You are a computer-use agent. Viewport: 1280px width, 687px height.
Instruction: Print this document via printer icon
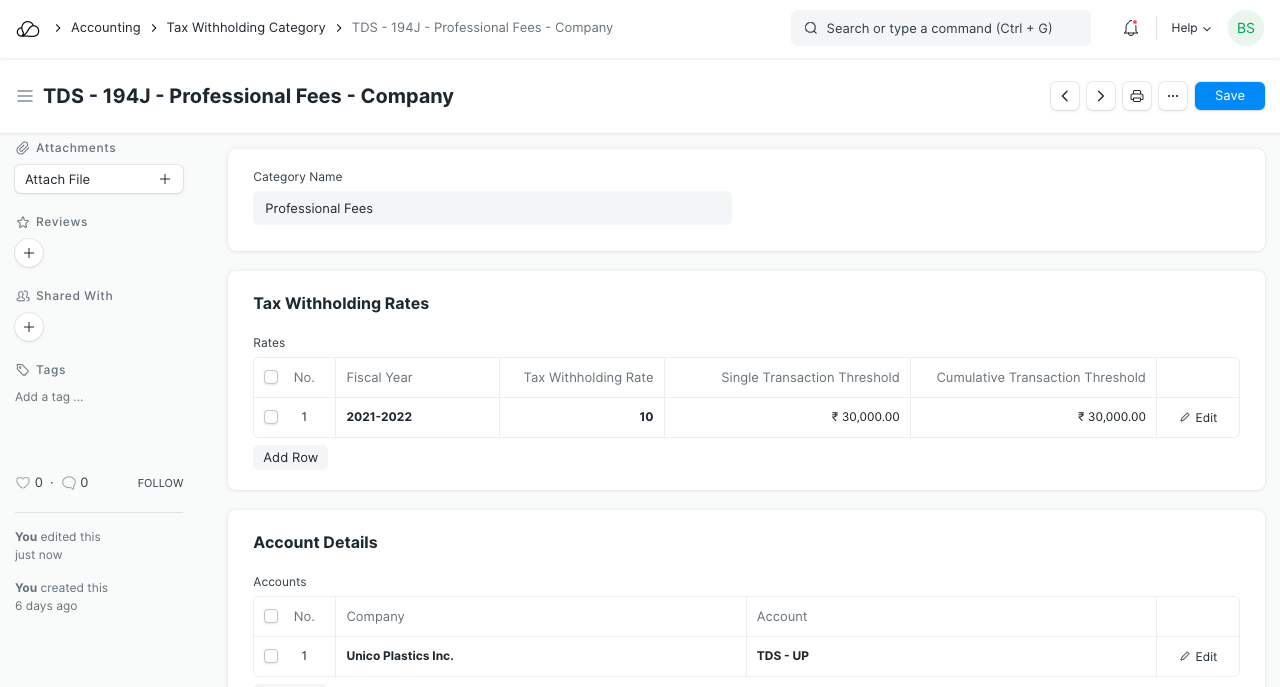click(x=1137, y=96)
